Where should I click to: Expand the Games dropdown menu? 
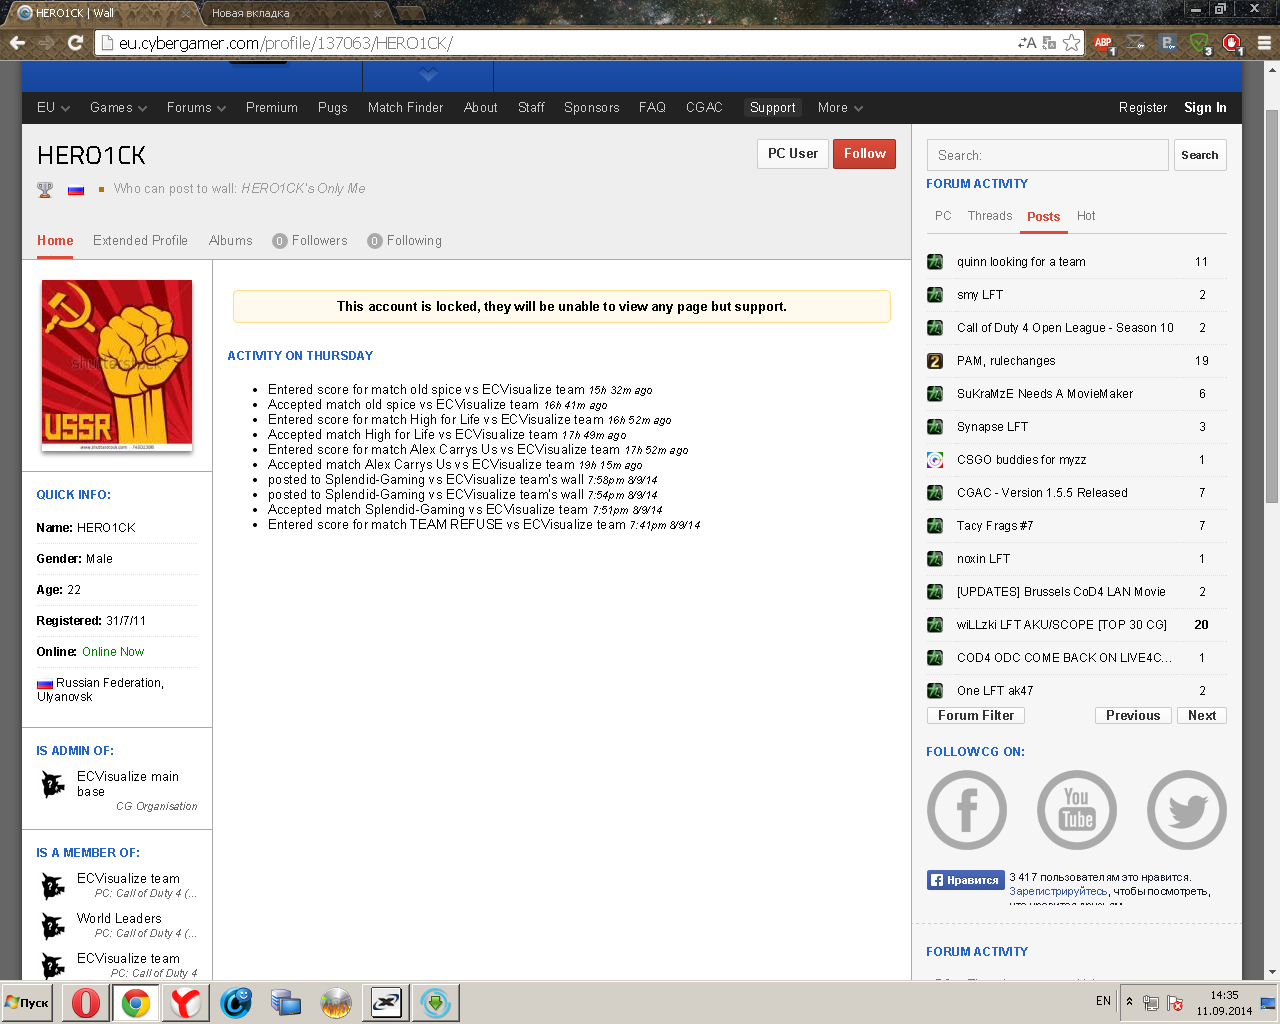coord(118,108)
